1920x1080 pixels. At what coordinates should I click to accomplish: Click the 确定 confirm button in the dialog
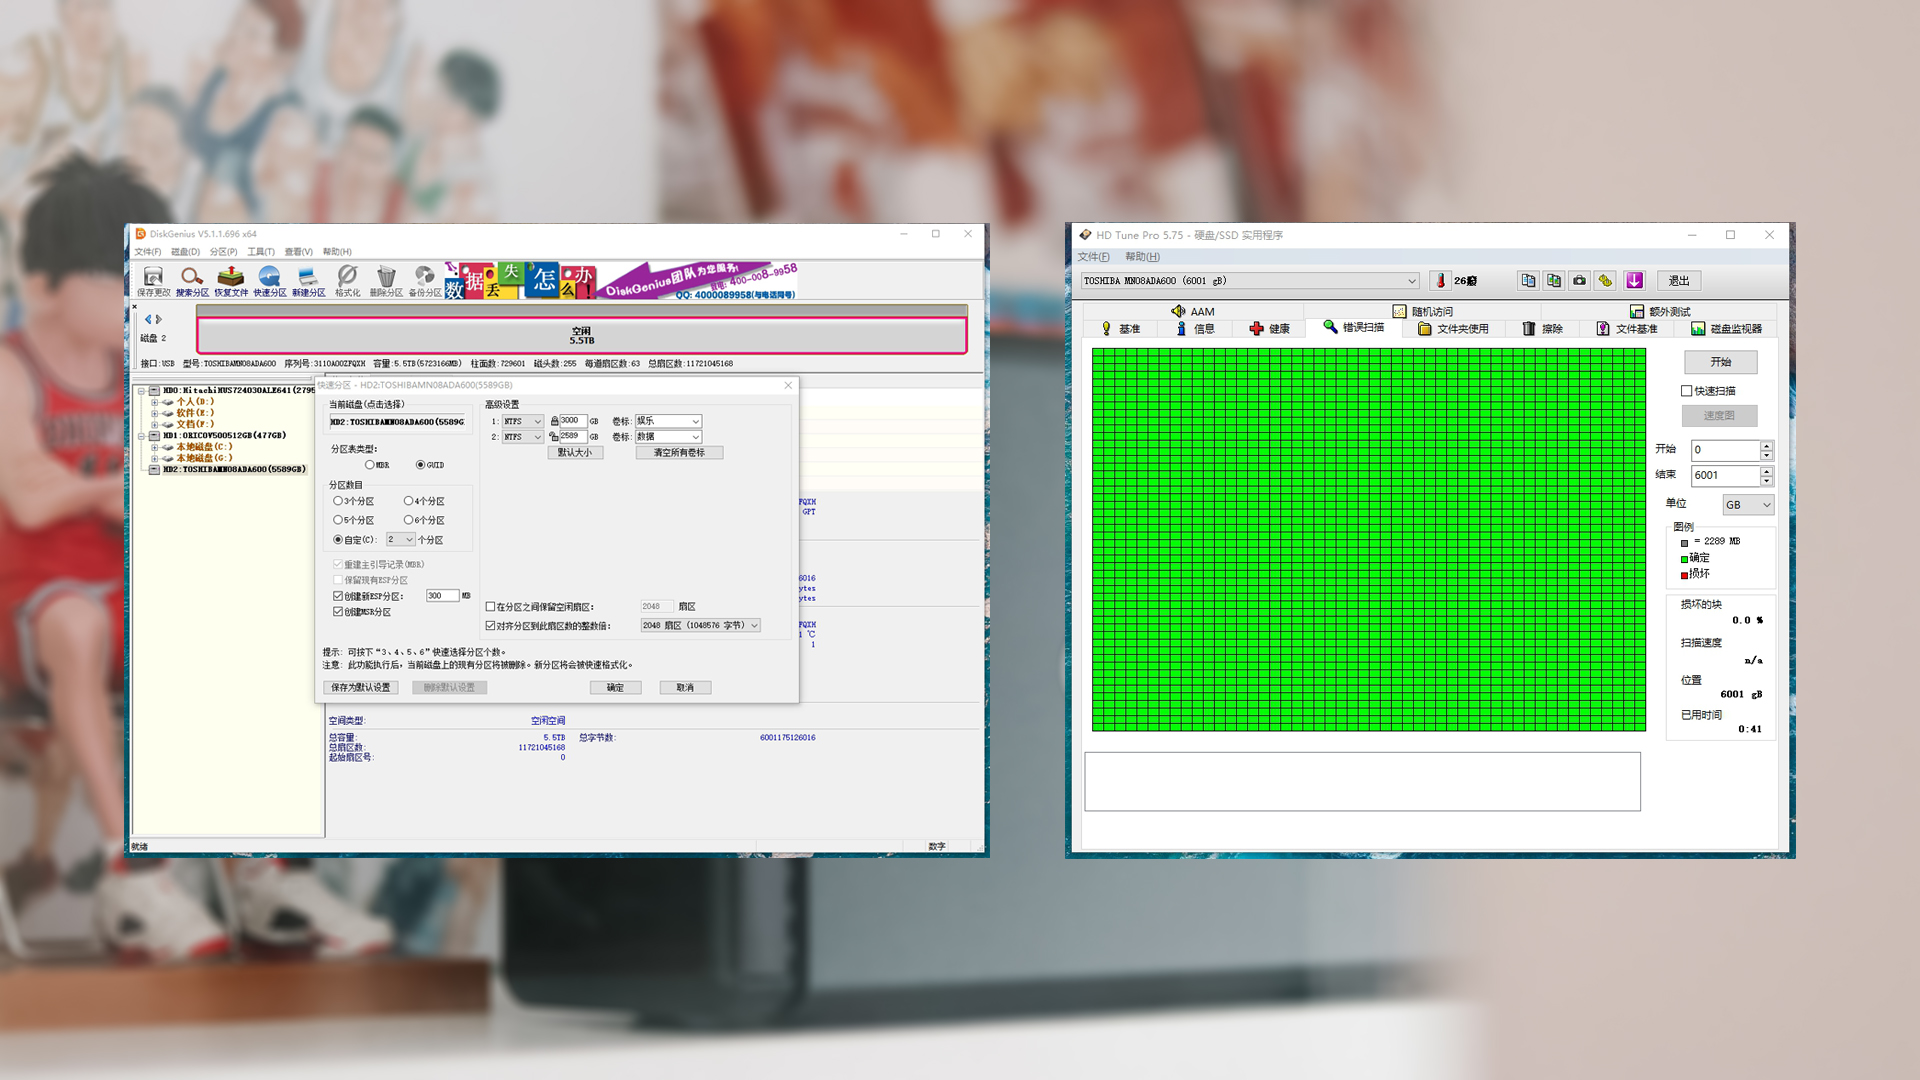click(x=615, y=688)
